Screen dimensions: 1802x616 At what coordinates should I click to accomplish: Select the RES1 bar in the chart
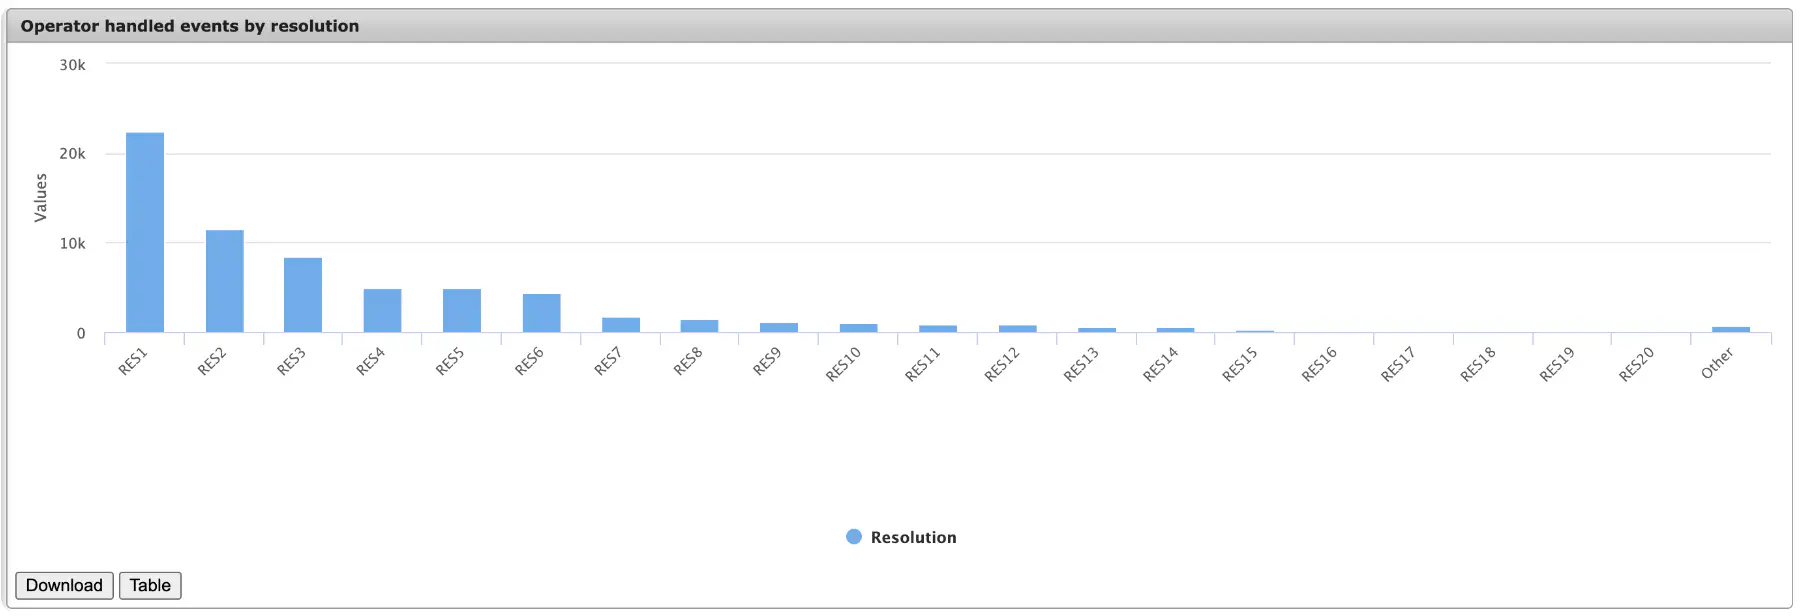145,232
